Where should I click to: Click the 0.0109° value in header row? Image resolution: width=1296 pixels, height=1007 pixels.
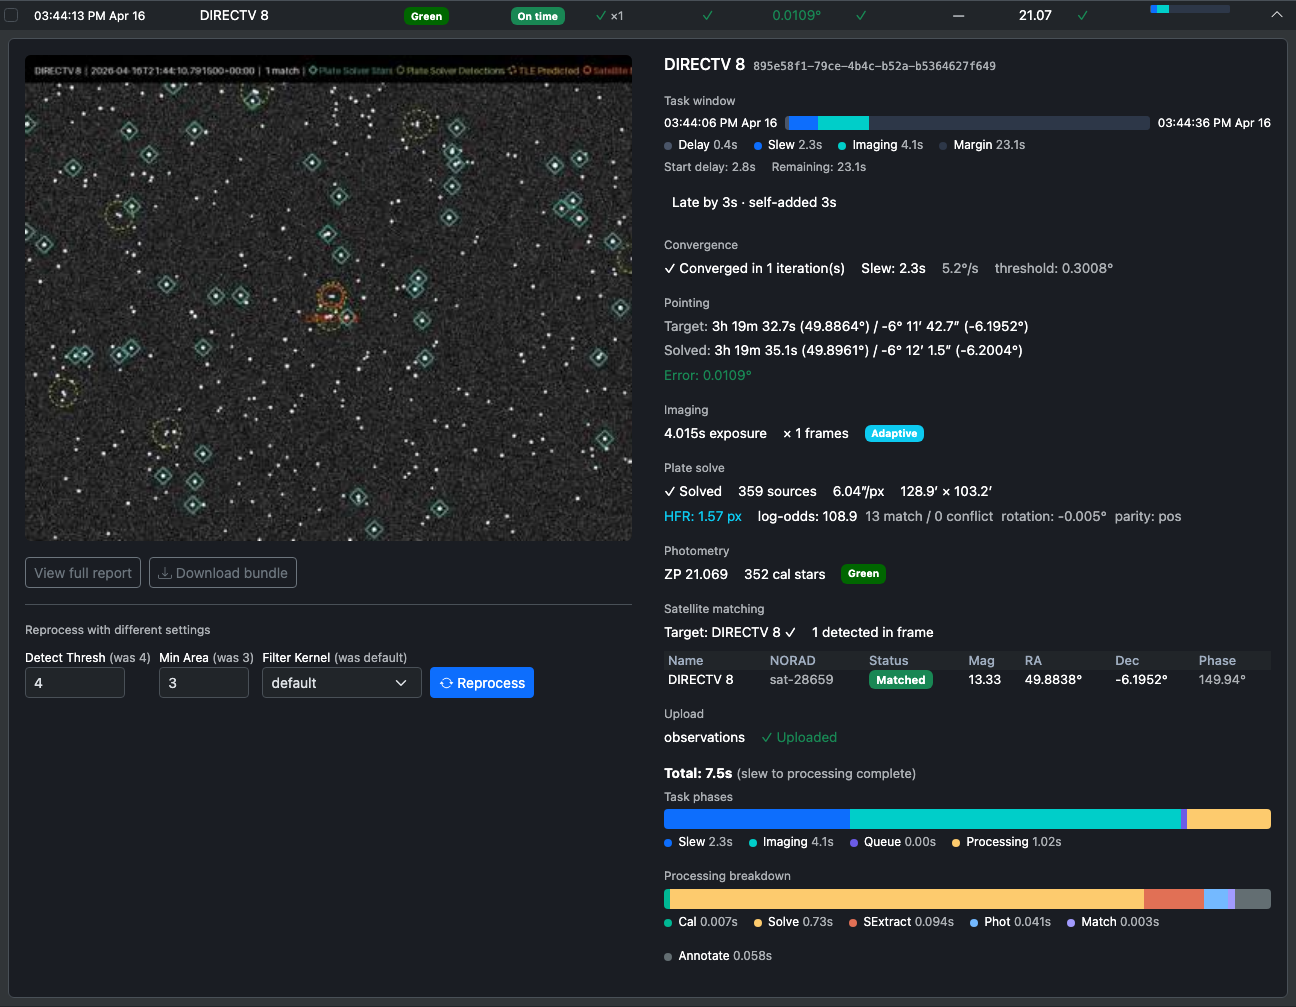click(x=797, y=16)
